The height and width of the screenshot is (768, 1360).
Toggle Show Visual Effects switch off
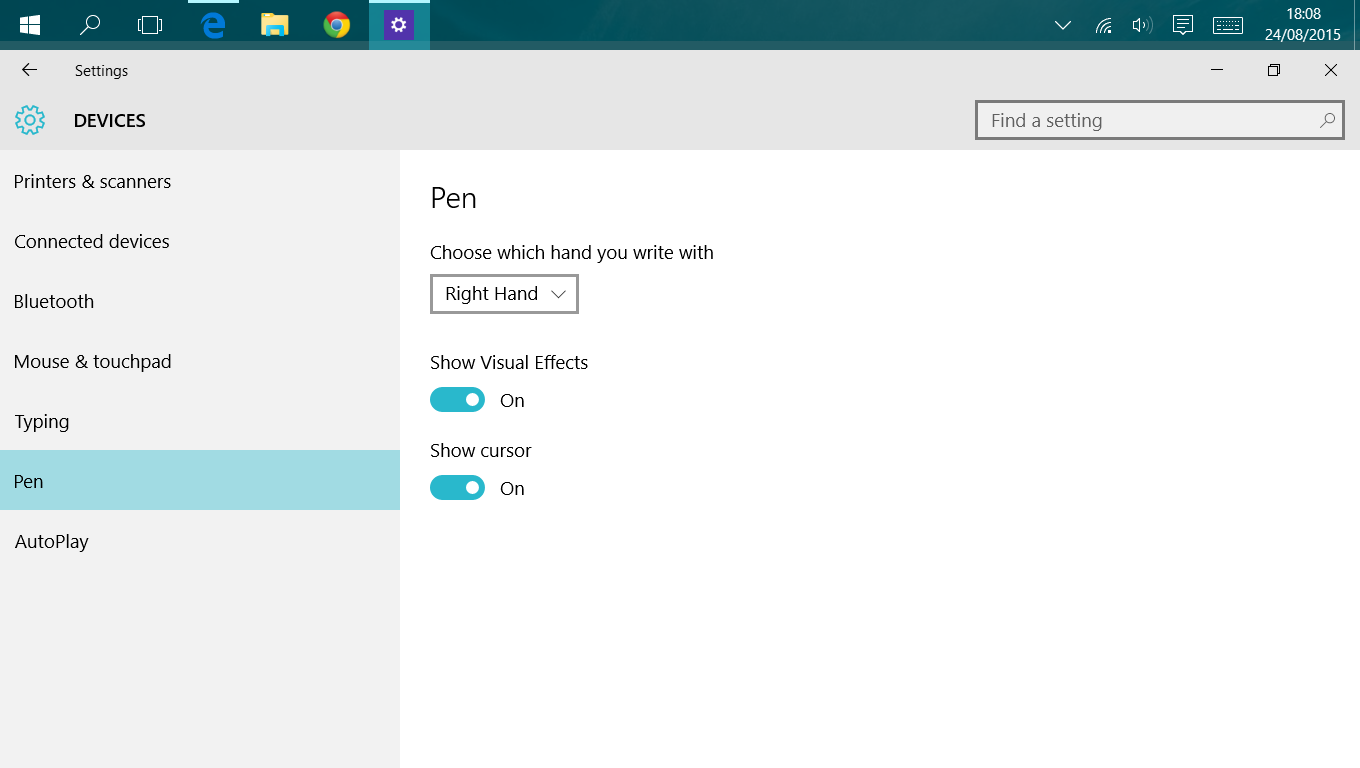coord(457,400)
